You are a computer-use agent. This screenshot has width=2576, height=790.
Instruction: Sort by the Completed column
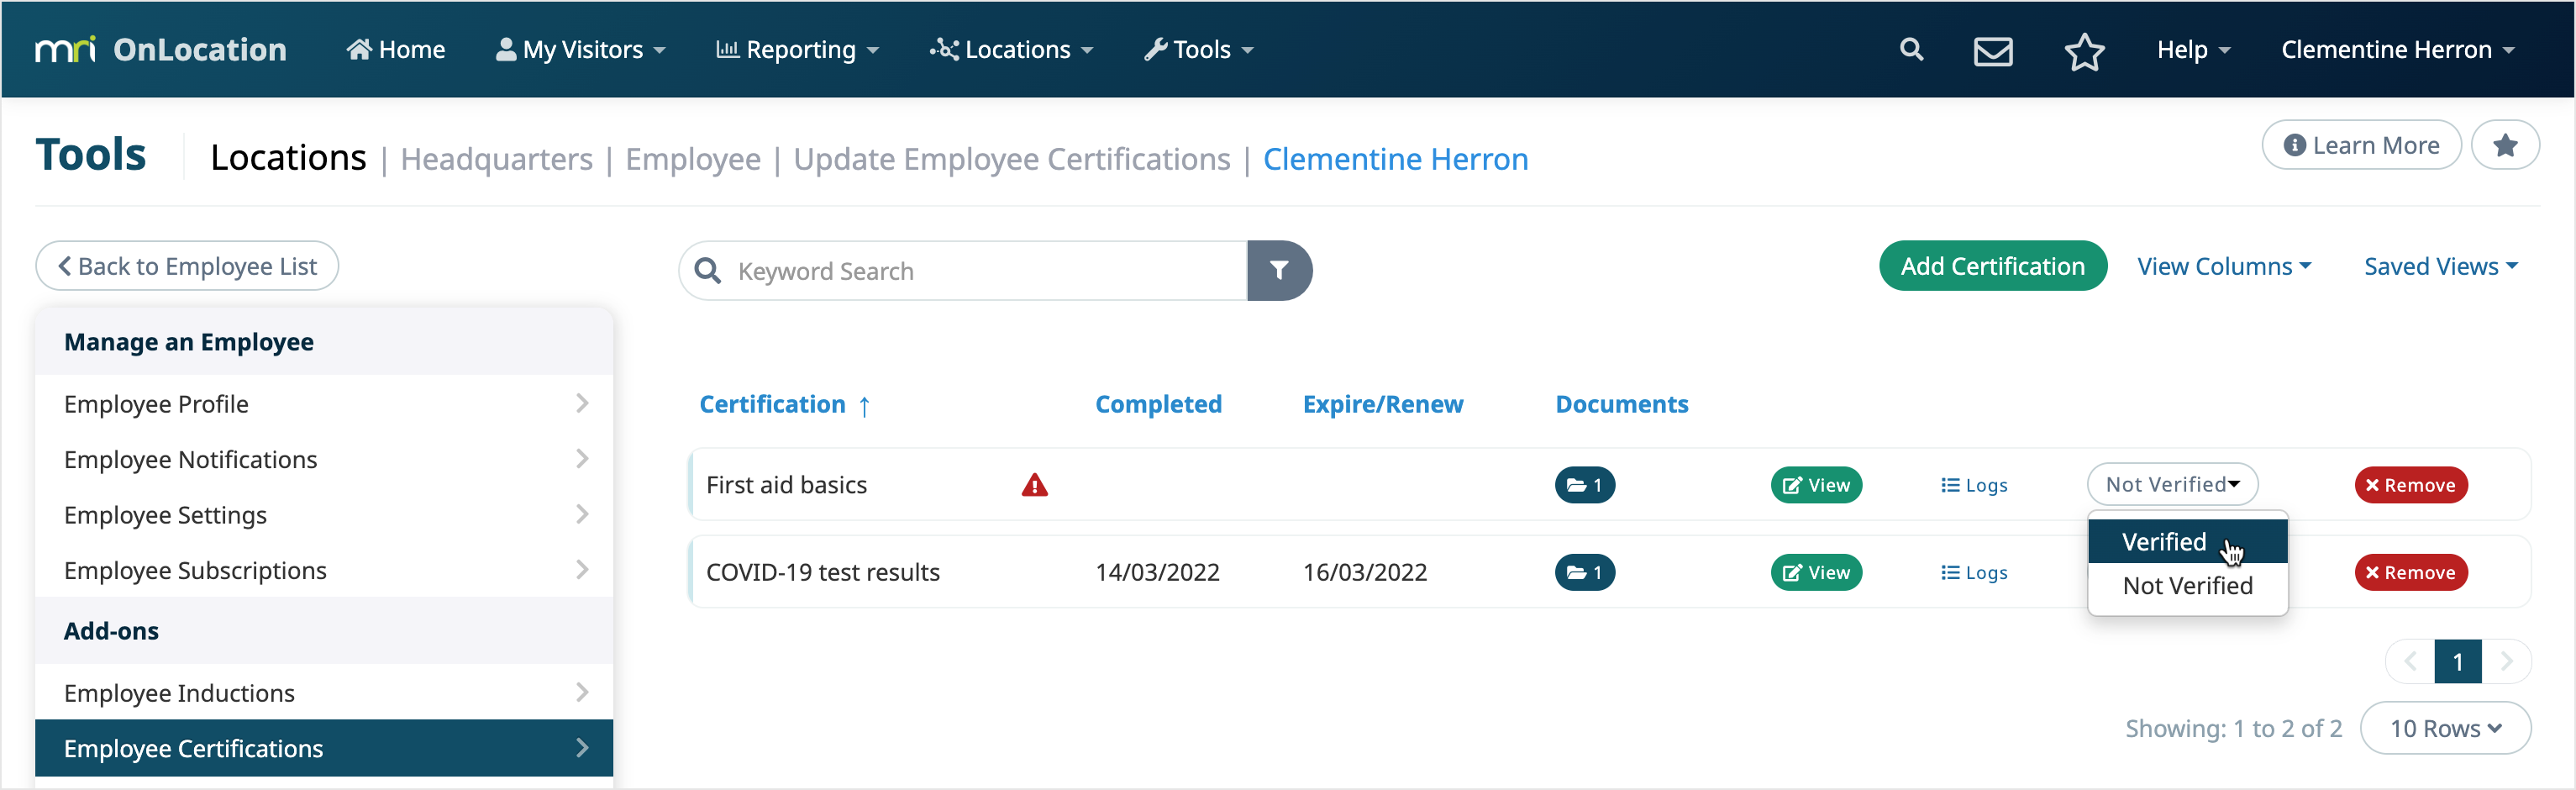[1158, 404]
